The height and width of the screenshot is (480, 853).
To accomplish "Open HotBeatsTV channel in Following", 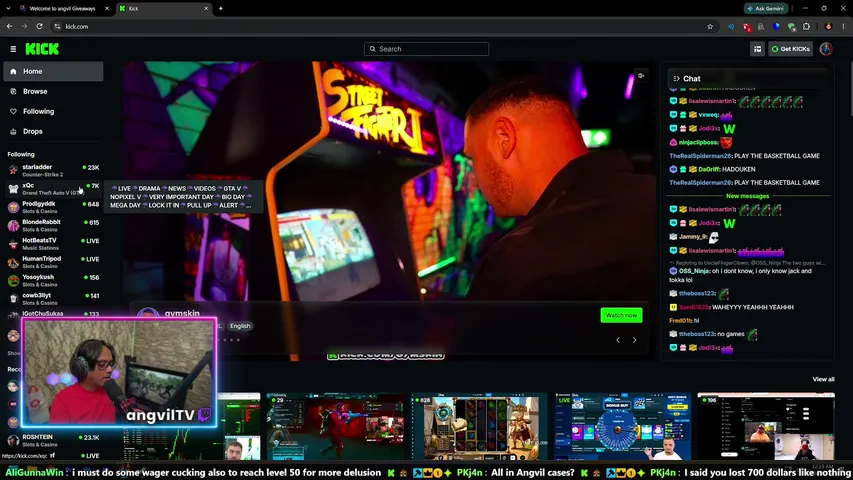I will point(53,244).
